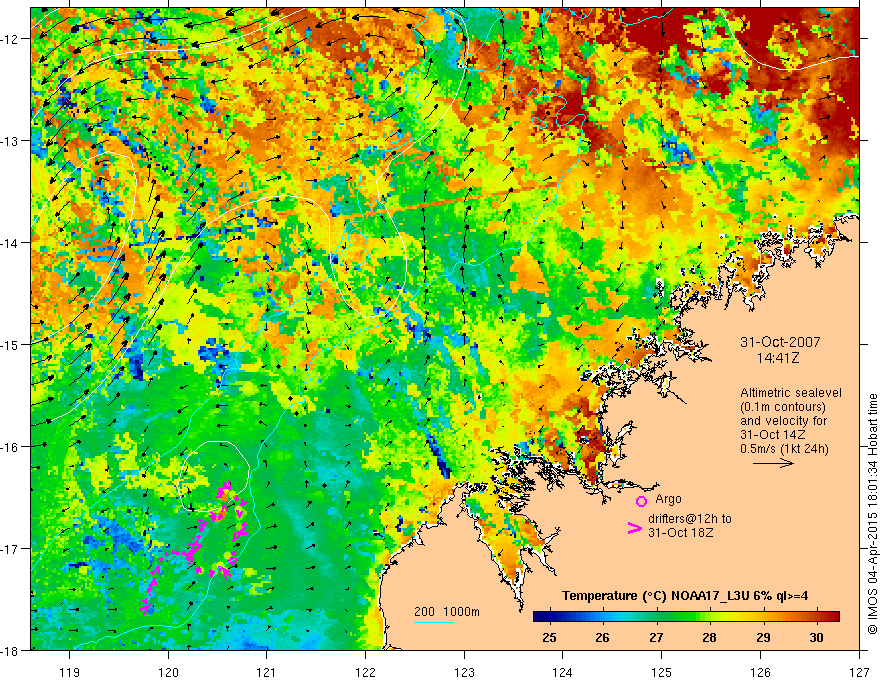
Task: Click the '1000m' depth contour label
Action: pyautogui.click(x=461, y=612)
